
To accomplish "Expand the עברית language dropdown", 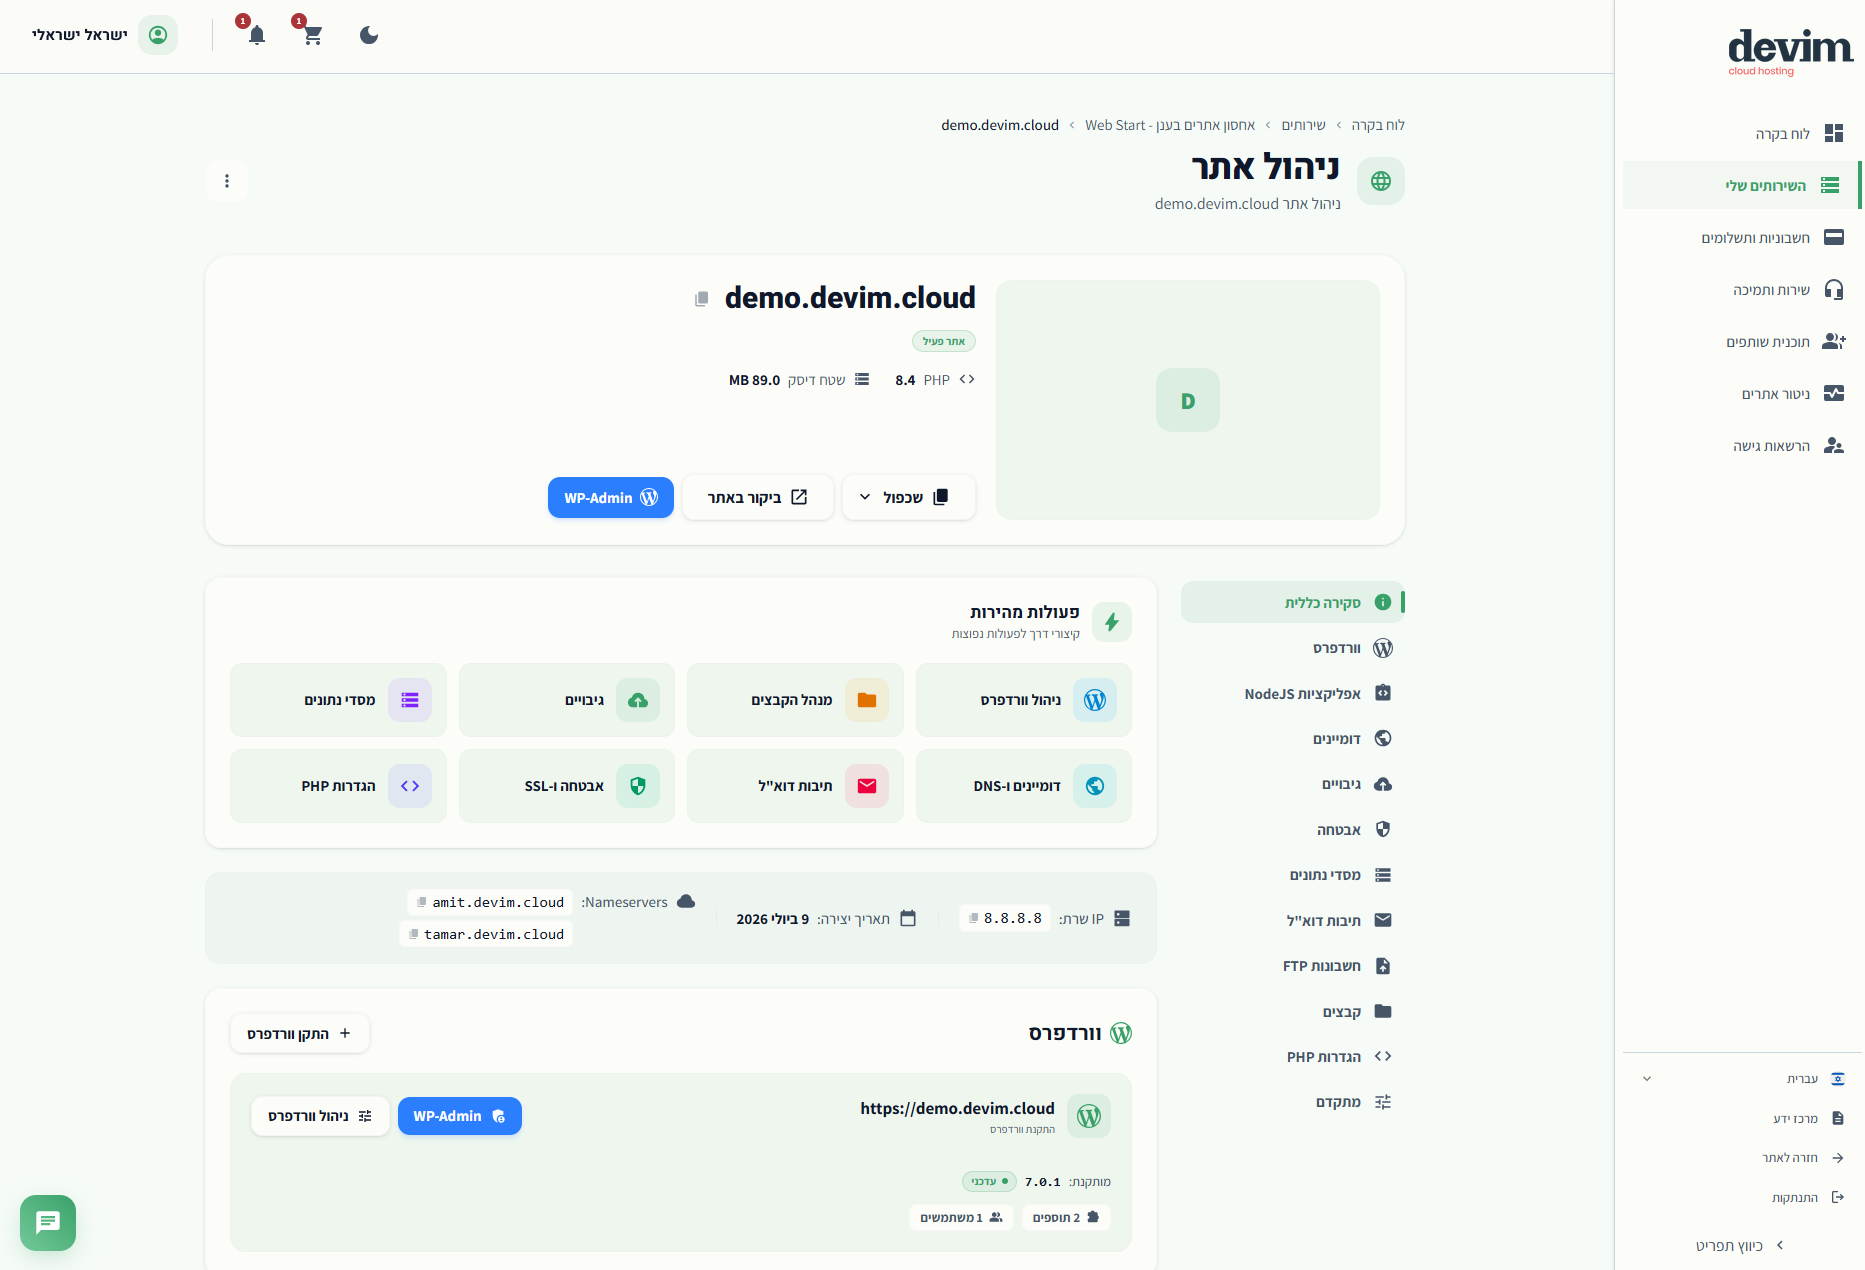I will click(x=1741, y=1079).
